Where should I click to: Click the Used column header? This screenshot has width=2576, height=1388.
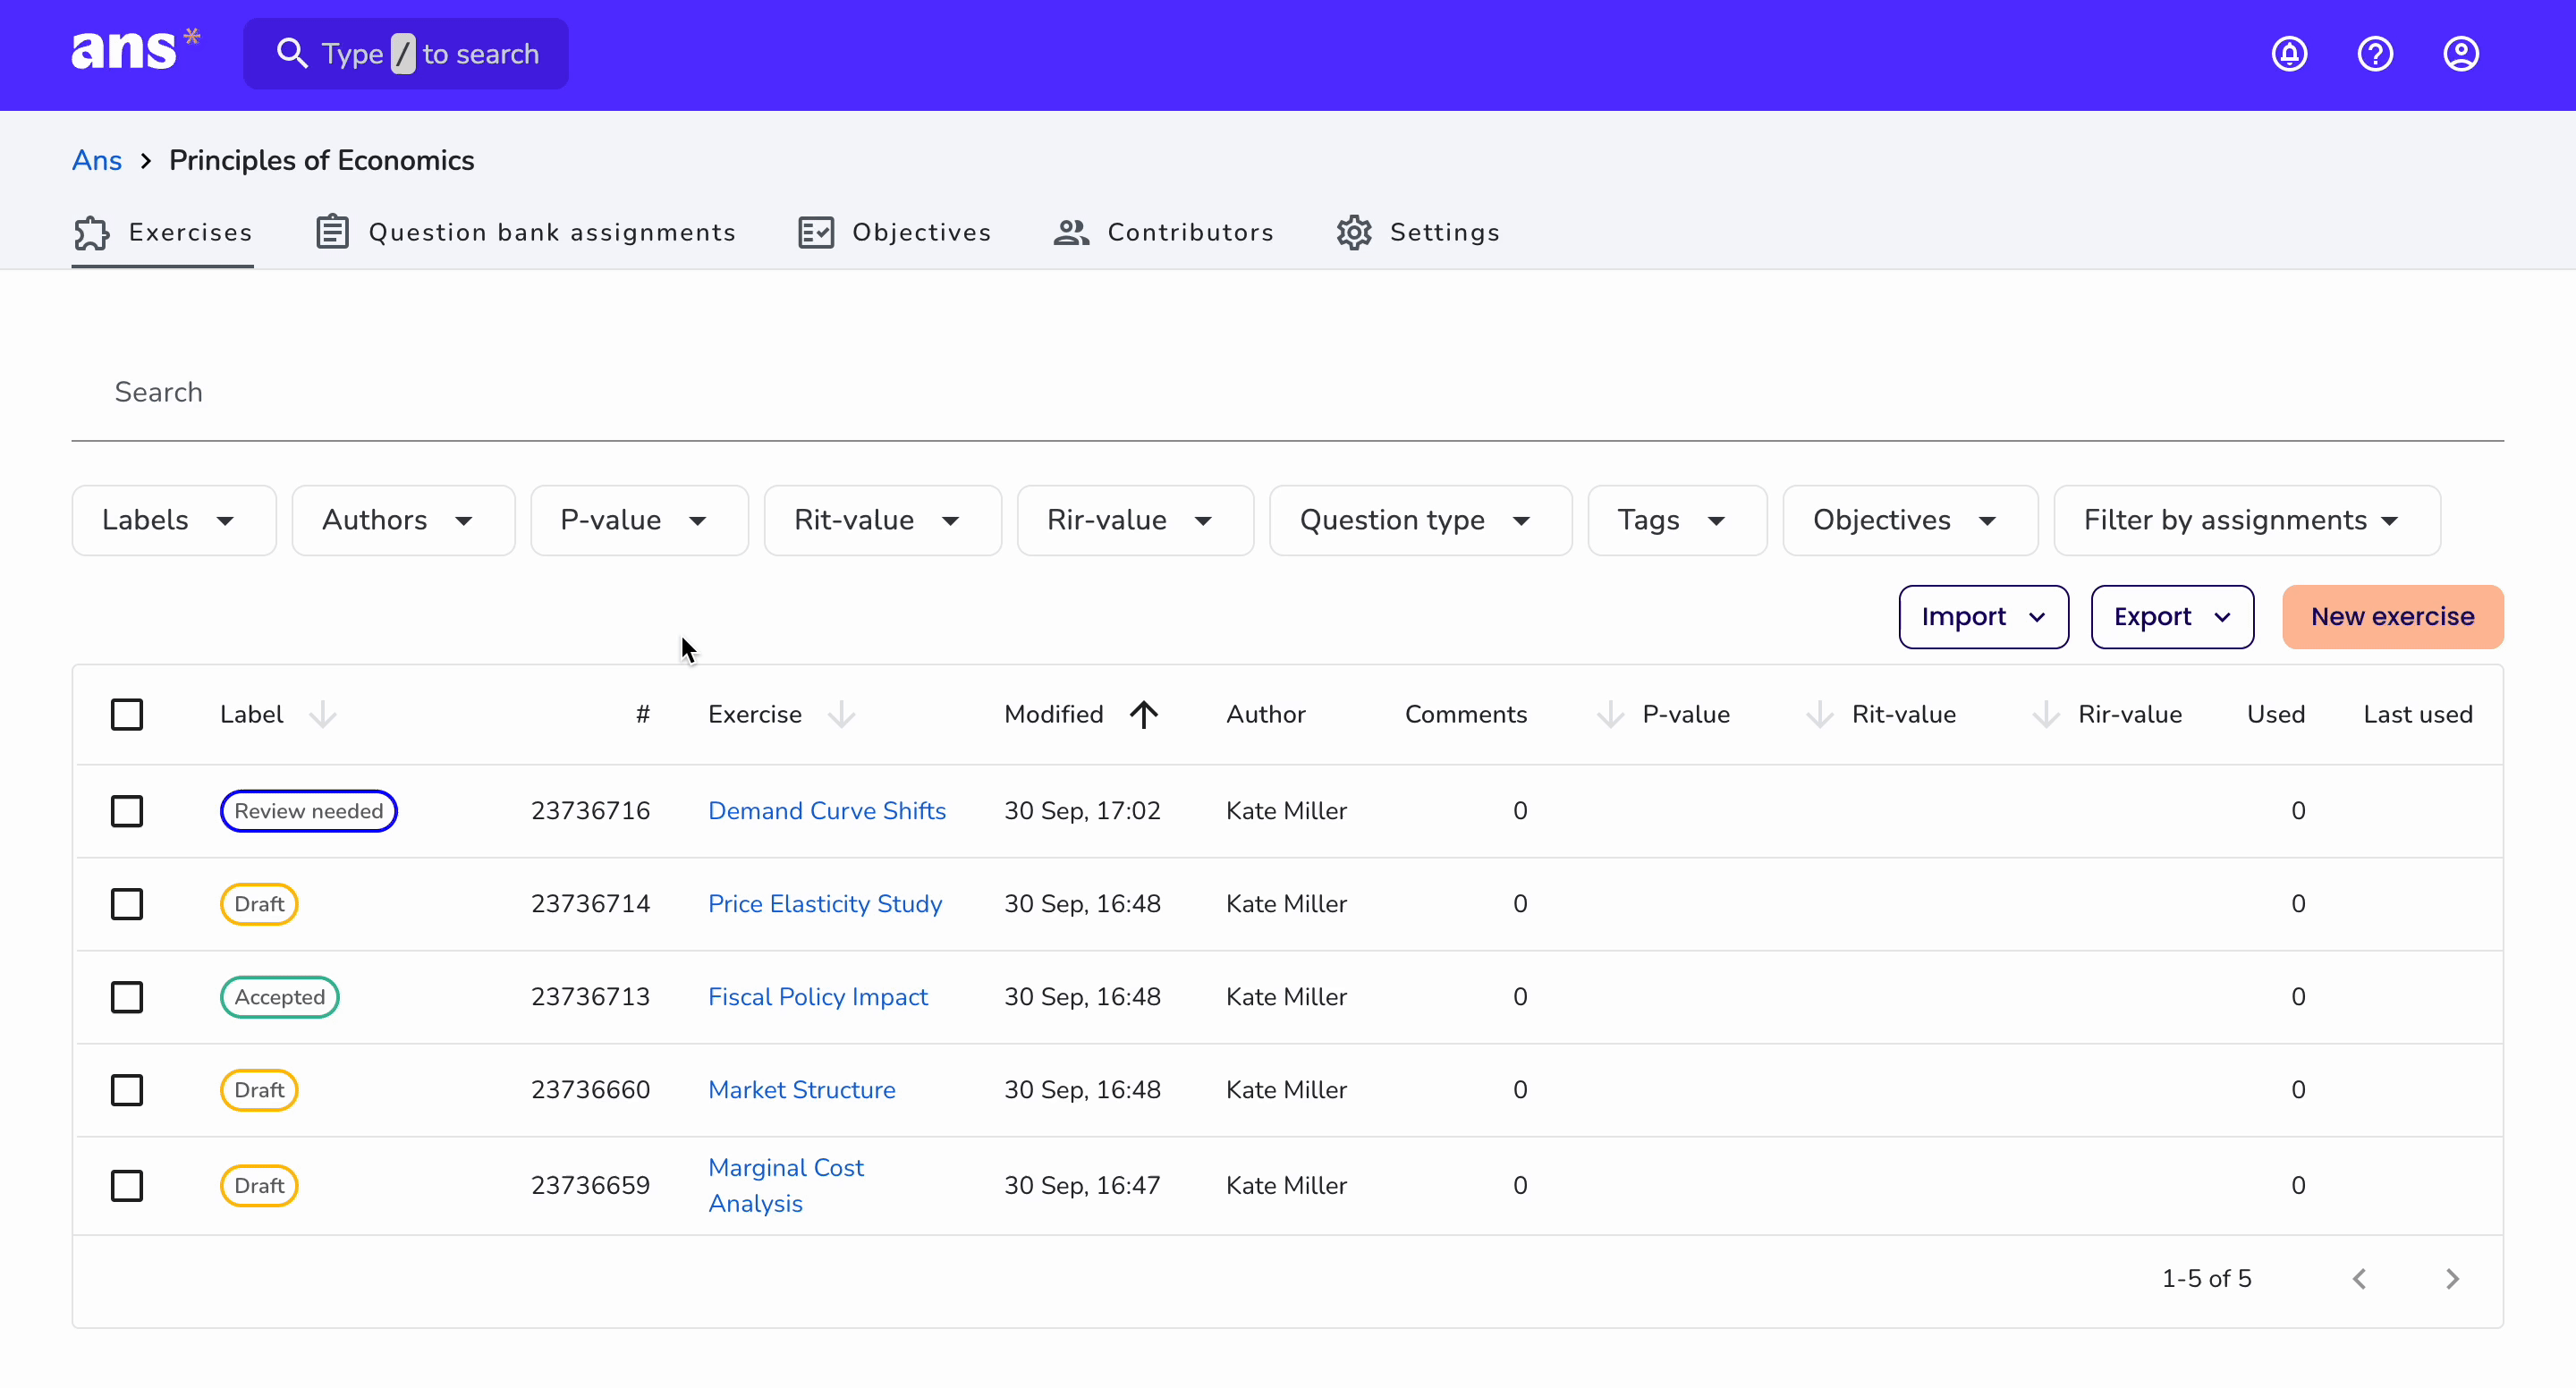[x=2276, y=714]
